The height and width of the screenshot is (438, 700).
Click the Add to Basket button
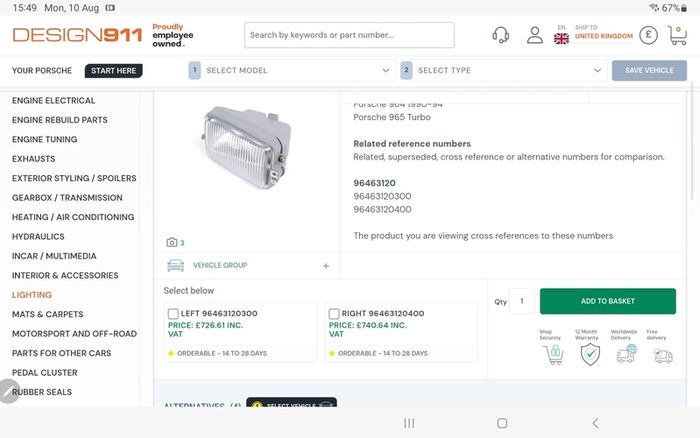tap(608, 301)
